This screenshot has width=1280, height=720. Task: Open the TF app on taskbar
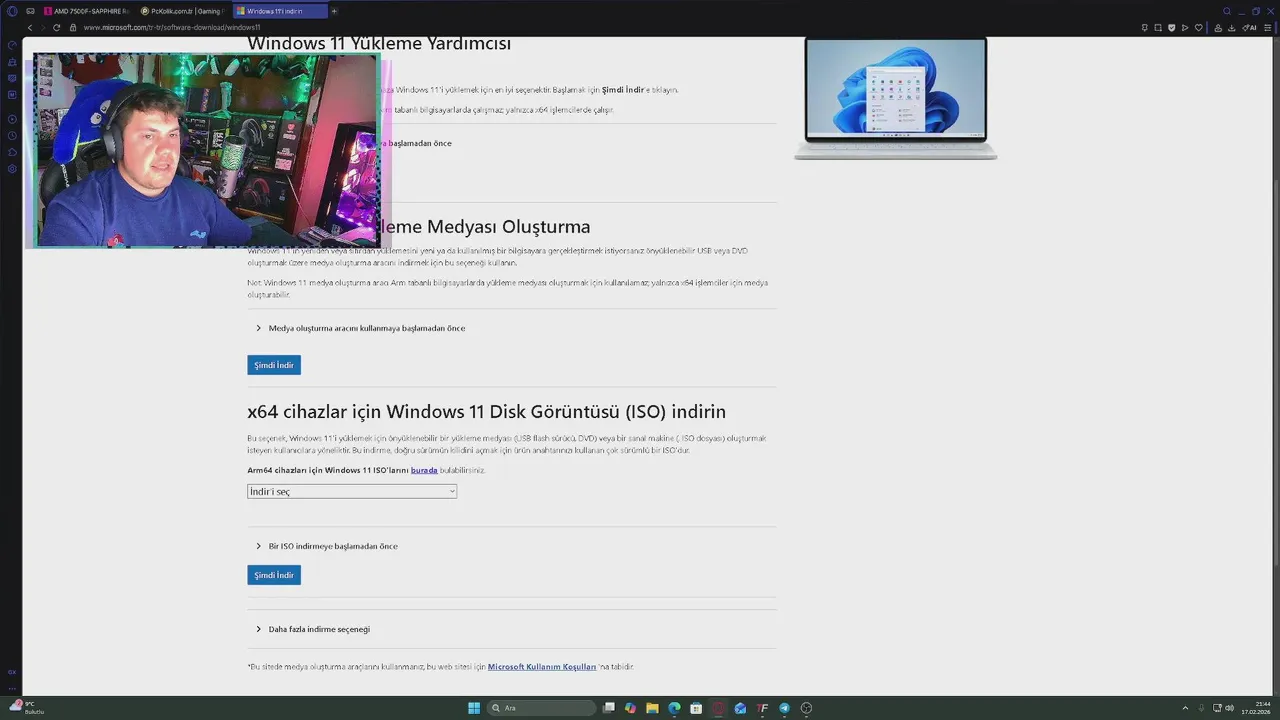tap(762, 708)
